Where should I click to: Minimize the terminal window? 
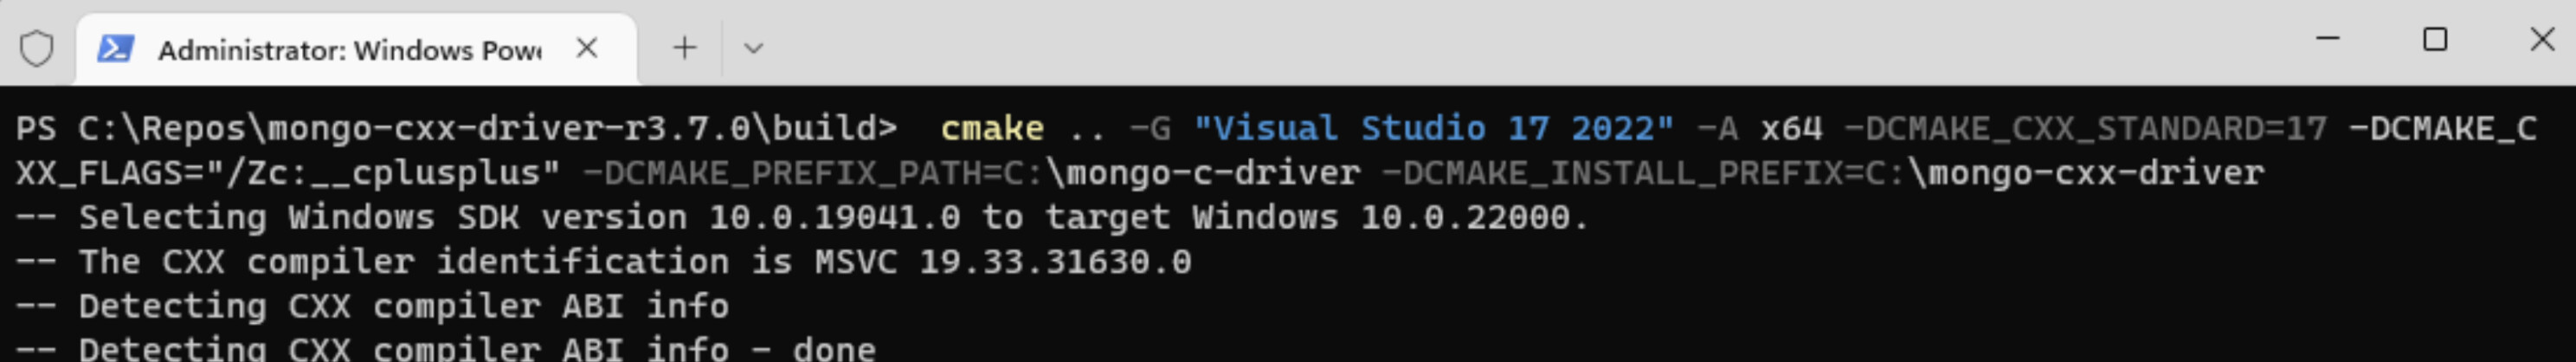pos(2328,40)
